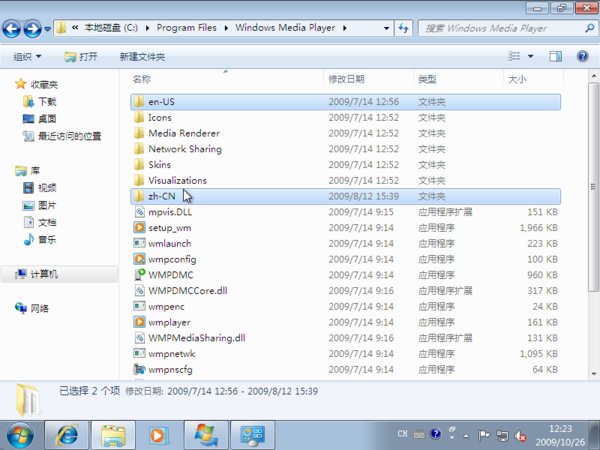This screenshot has width=600, height=450.
Task: Click the 2009/8/12 15:39 date cell
Action: [x=364, y=196]
